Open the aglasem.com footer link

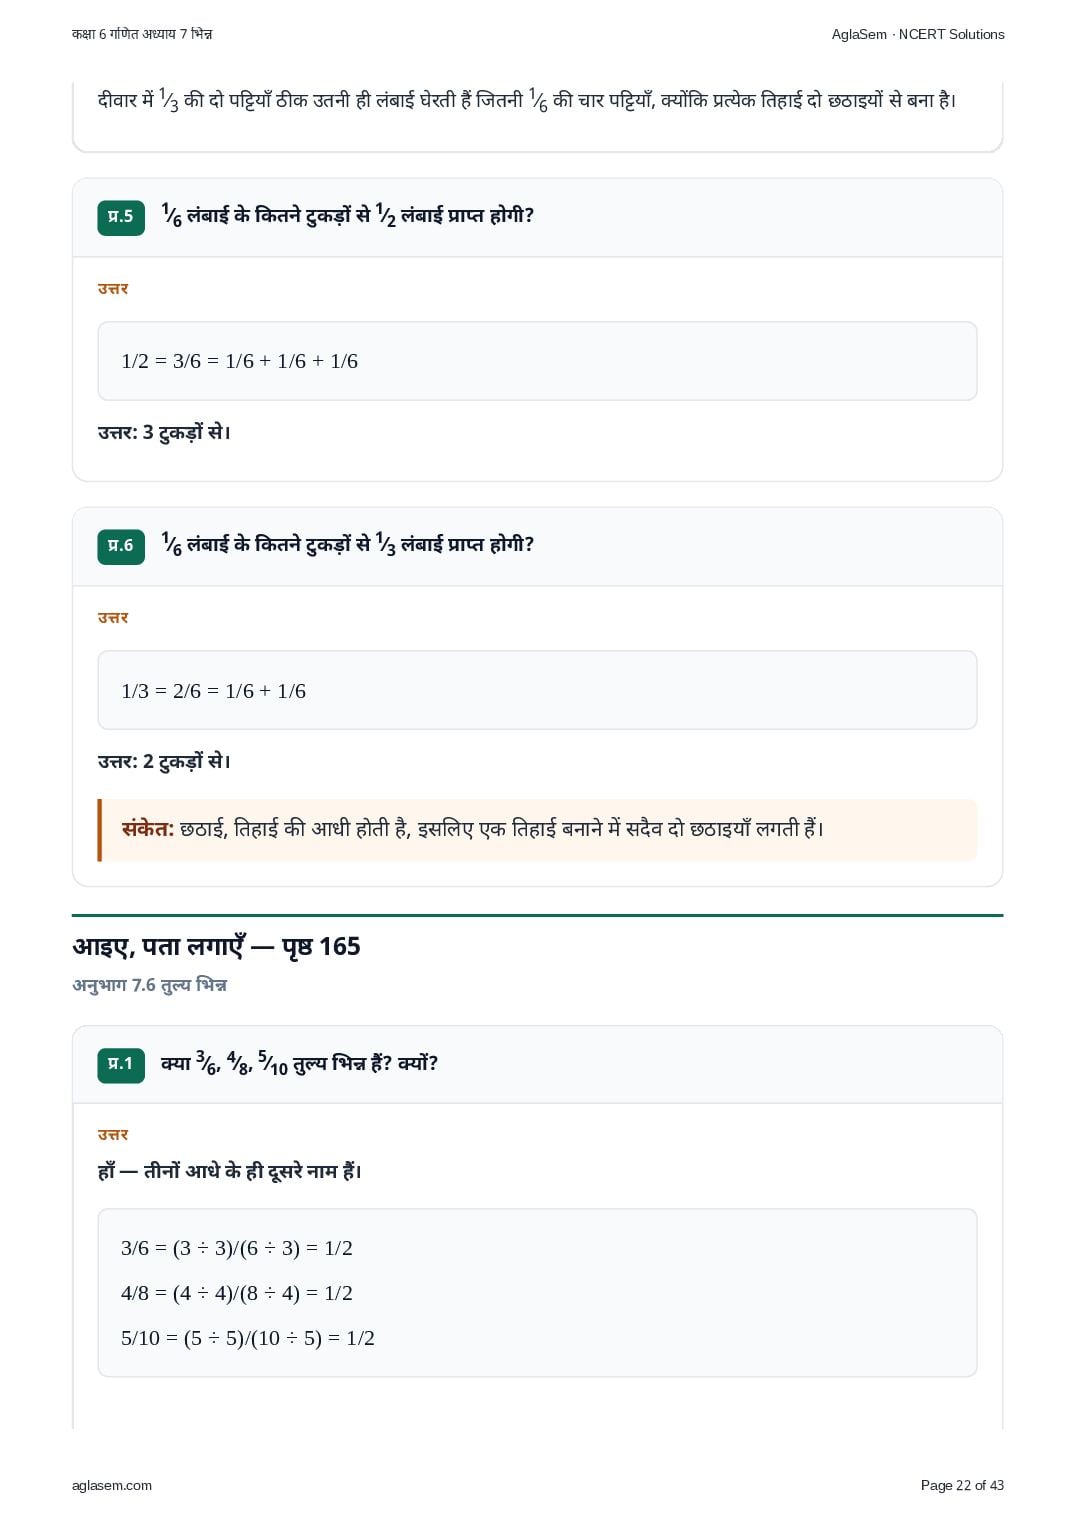point(112,1485)
